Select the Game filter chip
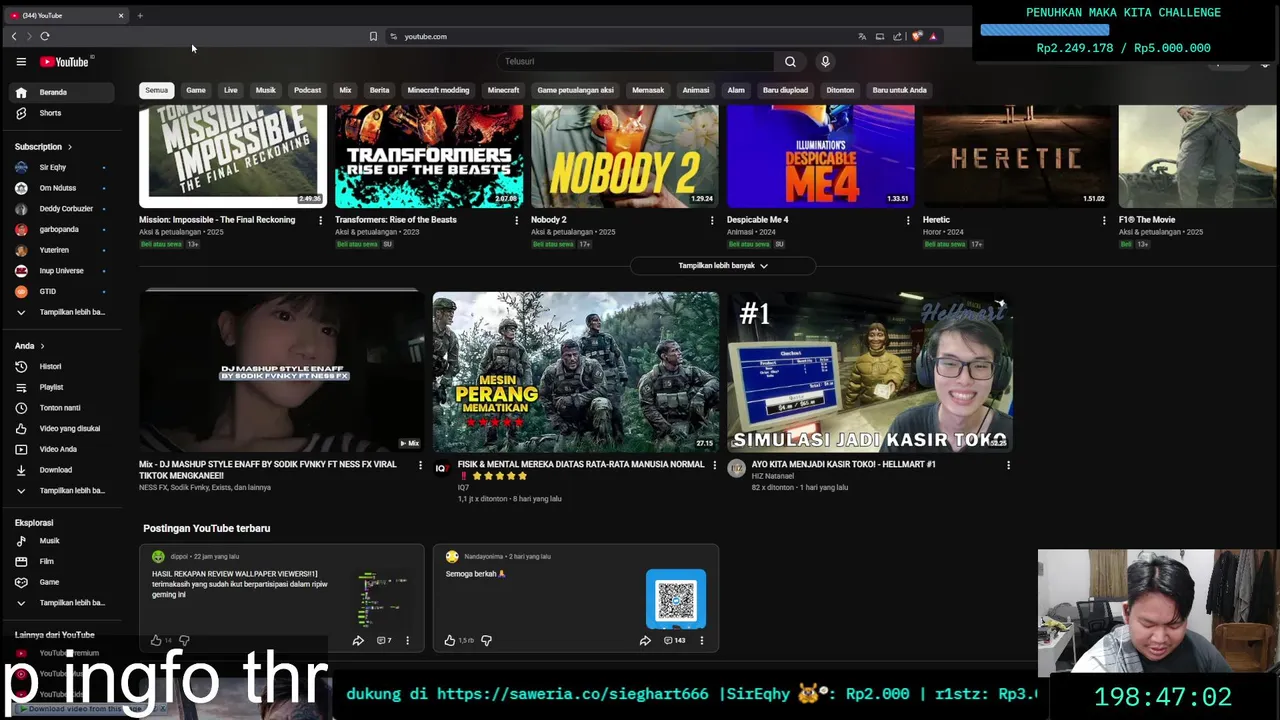This screenshot has height=720, width=1280. pos(196,90)
